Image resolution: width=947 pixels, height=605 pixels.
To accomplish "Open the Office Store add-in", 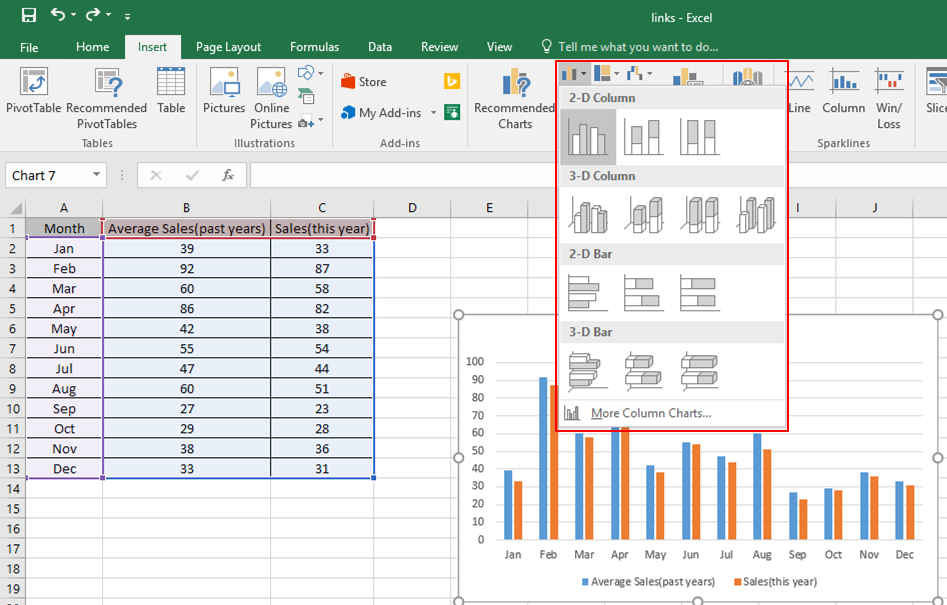I will tap(364, 82).
